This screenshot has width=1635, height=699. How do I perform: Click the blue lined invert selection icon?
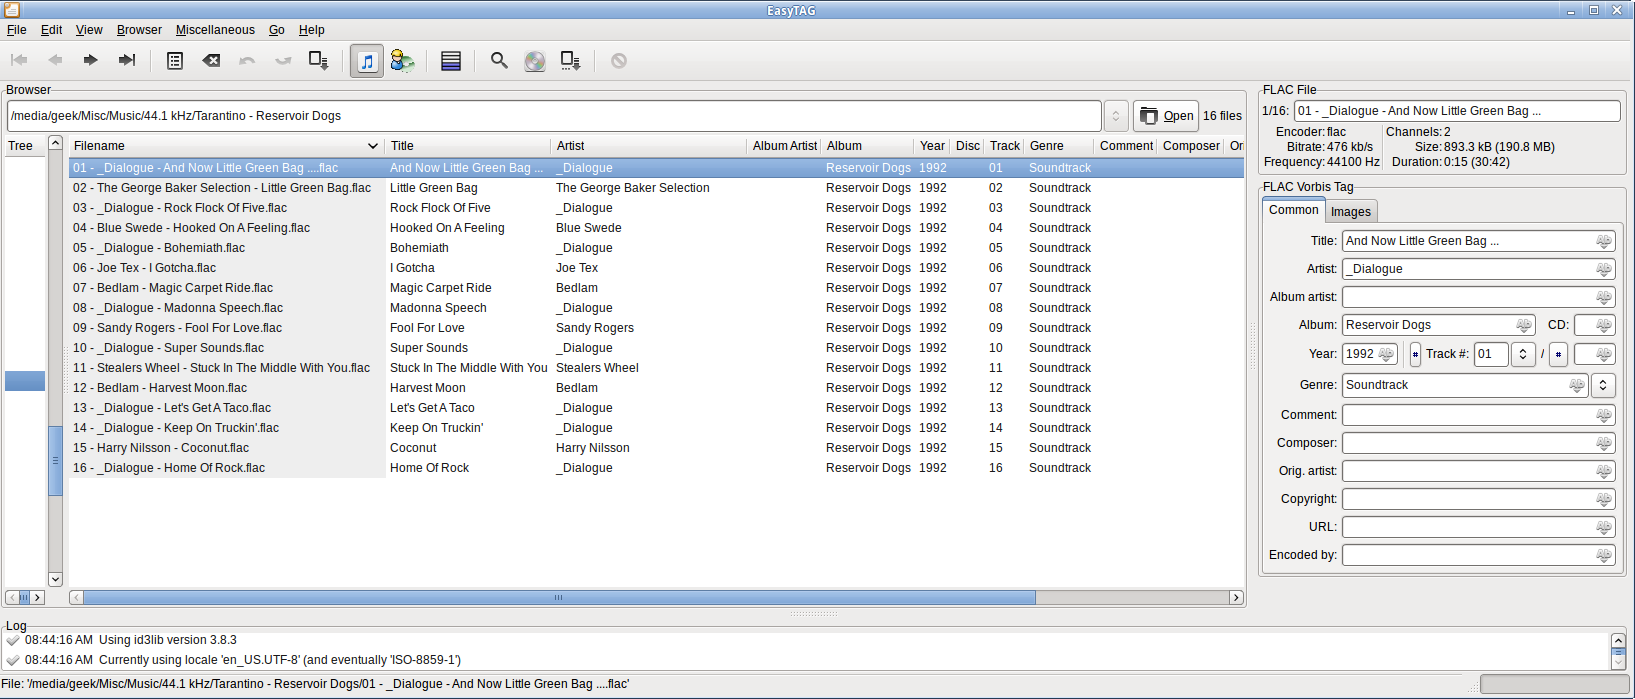(451, 61)
